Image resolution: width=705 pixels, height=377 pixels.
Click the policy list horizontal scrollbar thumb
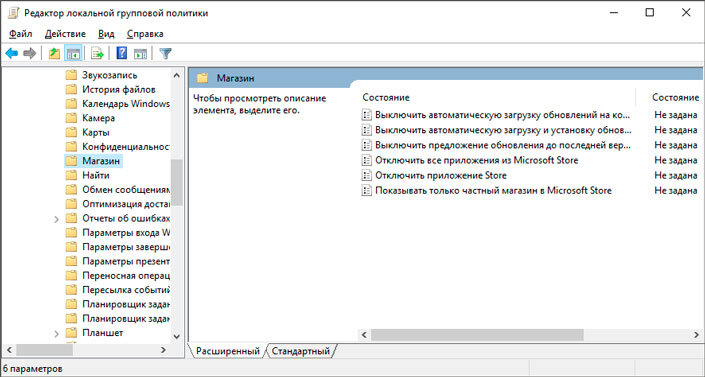pos(477,335)
